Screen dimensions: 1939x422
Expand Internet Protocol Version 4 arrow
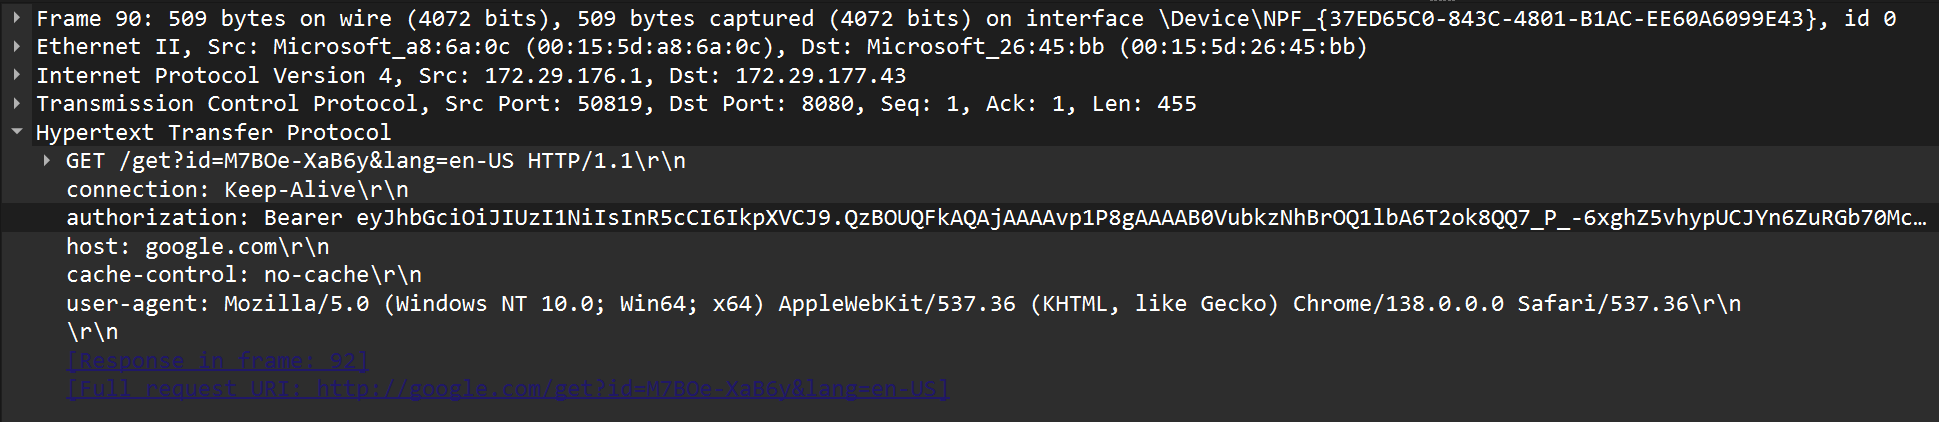click(x=17, y=75)
